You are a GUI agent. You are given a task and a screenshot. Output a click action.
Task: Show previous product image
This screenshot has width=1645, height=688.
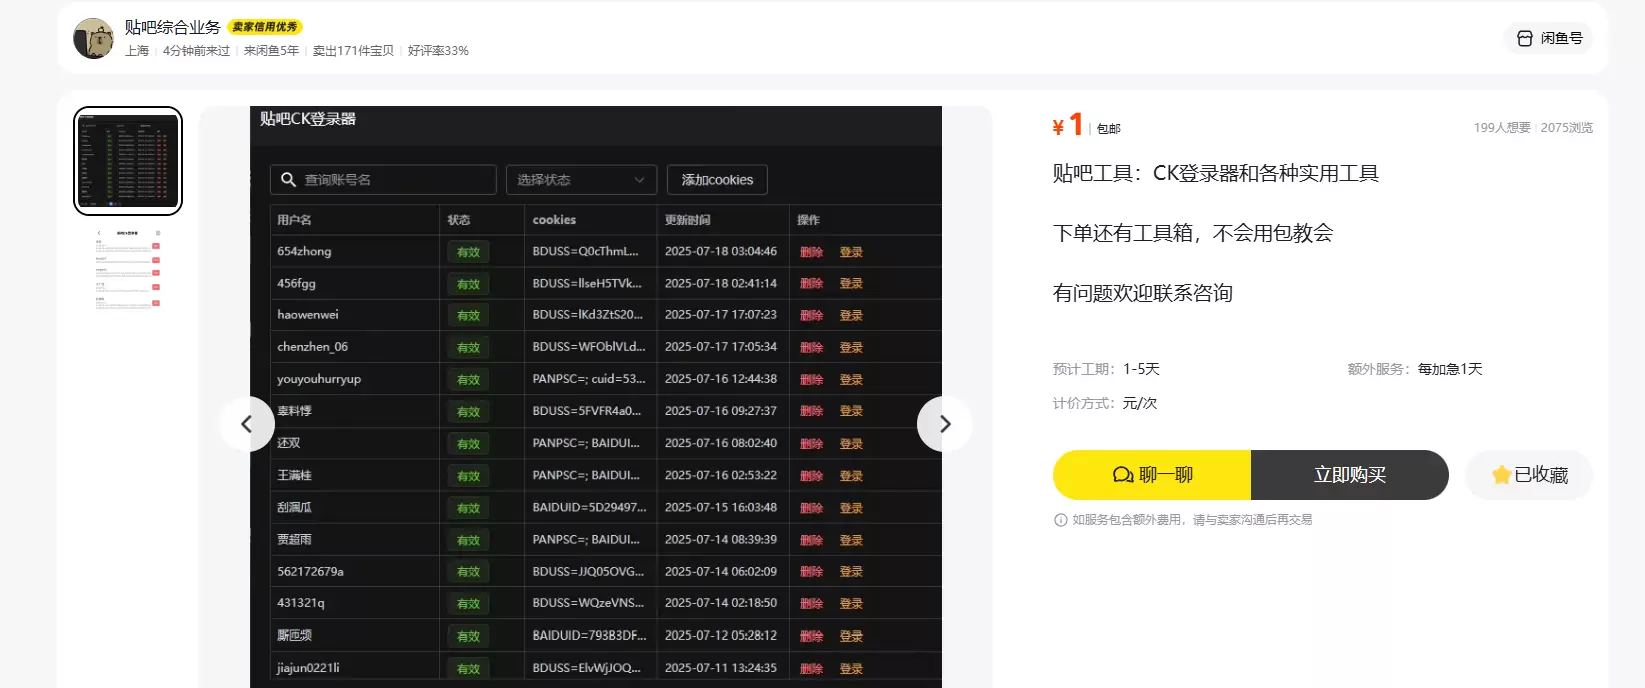point(247,424)
